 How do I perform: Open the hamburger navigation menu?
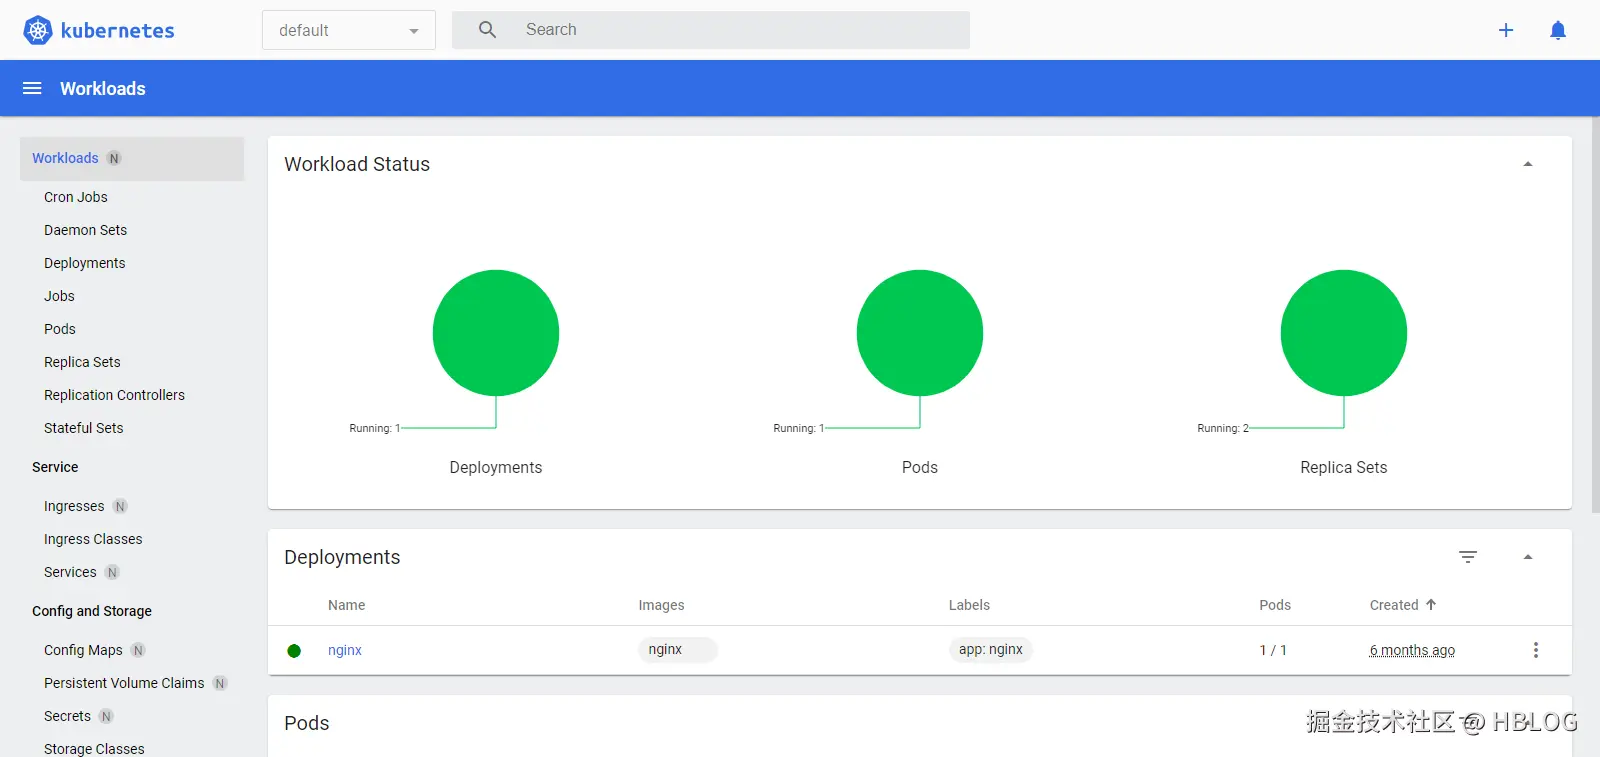coord(32,88)
